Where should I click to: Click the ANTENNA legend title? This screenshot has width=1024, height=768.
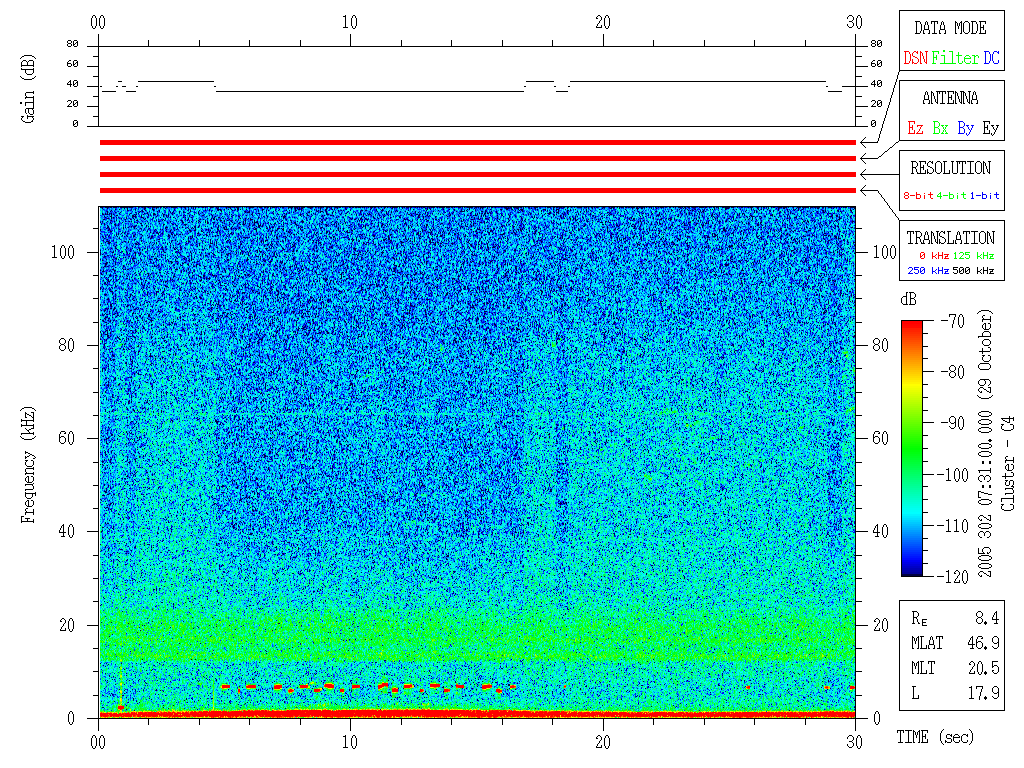pos(950,98)
